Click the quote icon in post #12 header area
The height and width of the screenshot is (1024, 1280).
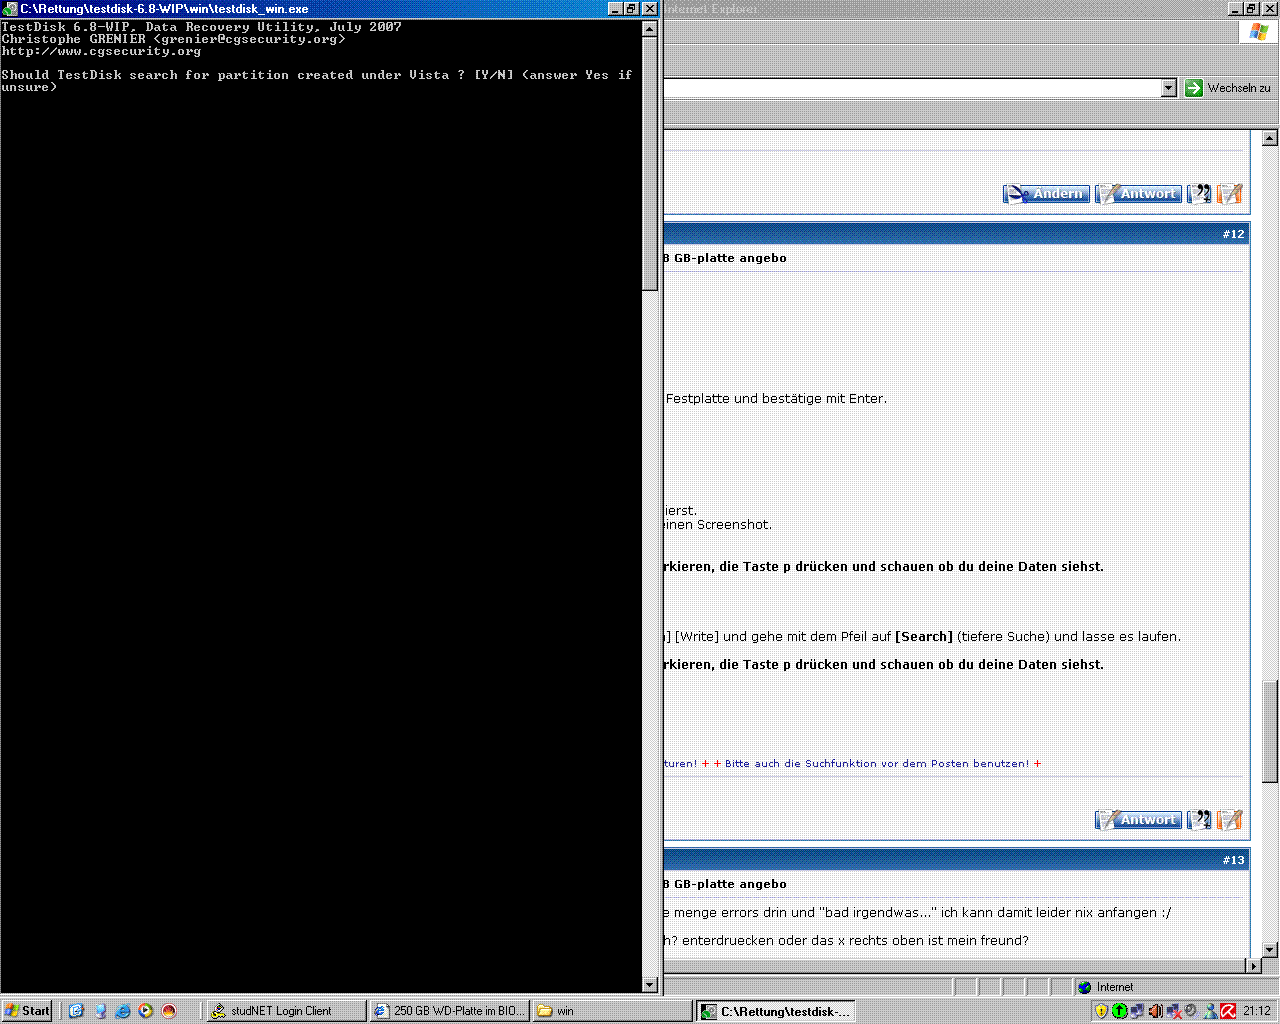1199,193
